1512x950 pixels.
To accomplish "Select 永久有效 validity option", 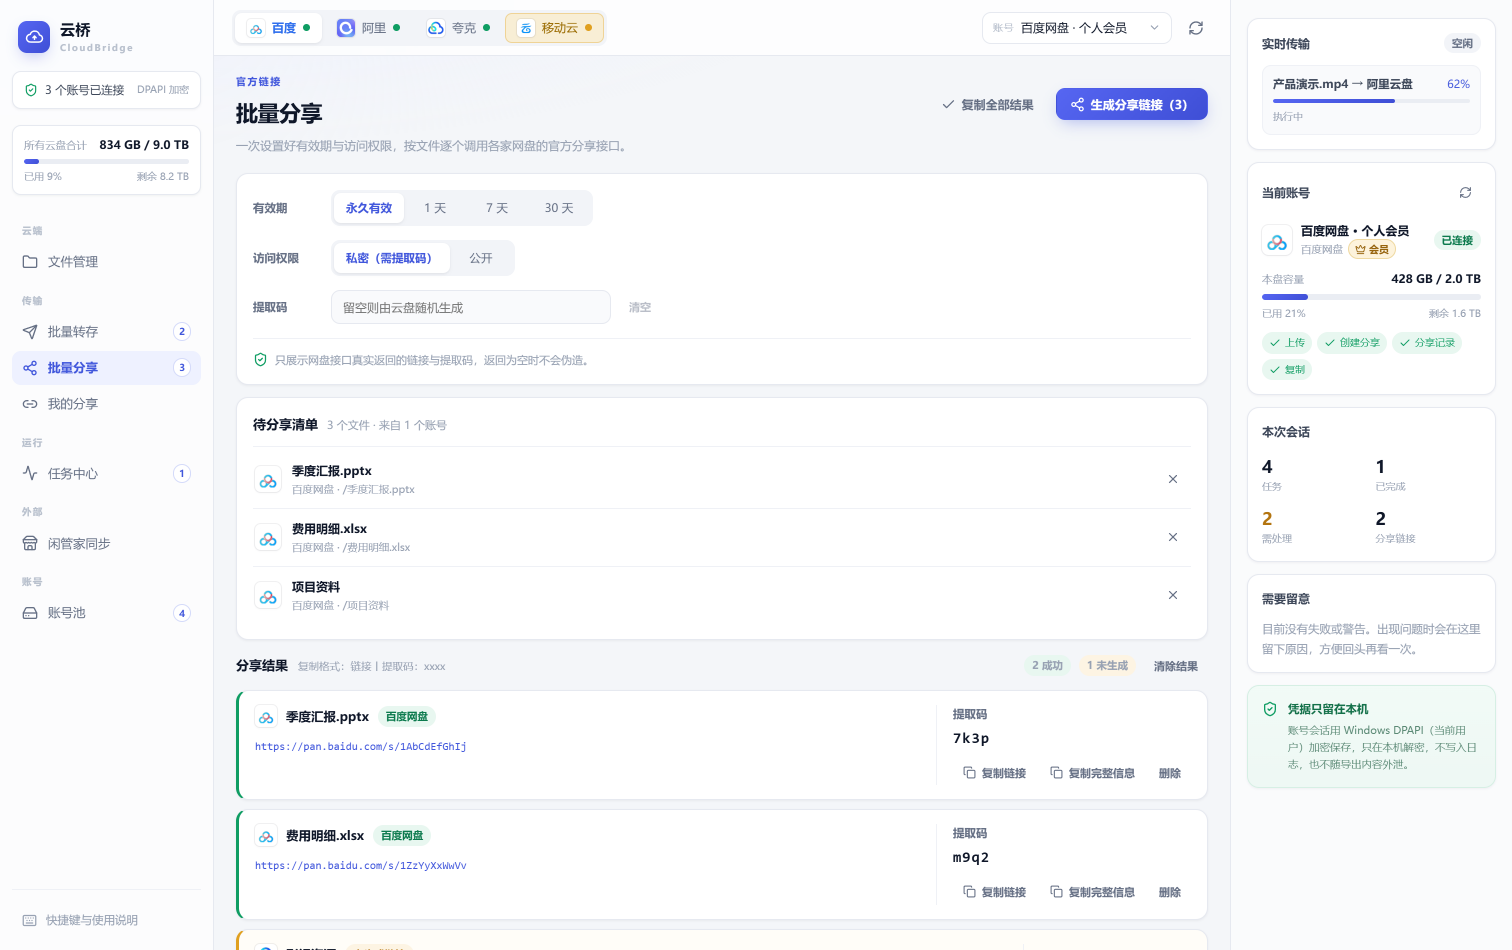I will click(x=369, y=208).
